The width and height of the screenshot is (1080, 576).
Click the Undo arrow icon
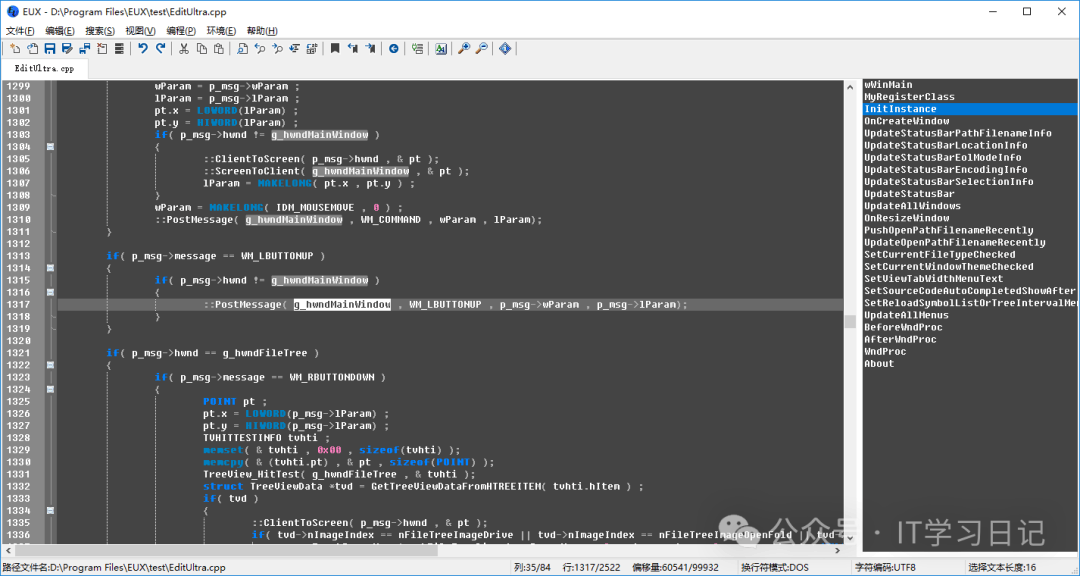[143, 48]
